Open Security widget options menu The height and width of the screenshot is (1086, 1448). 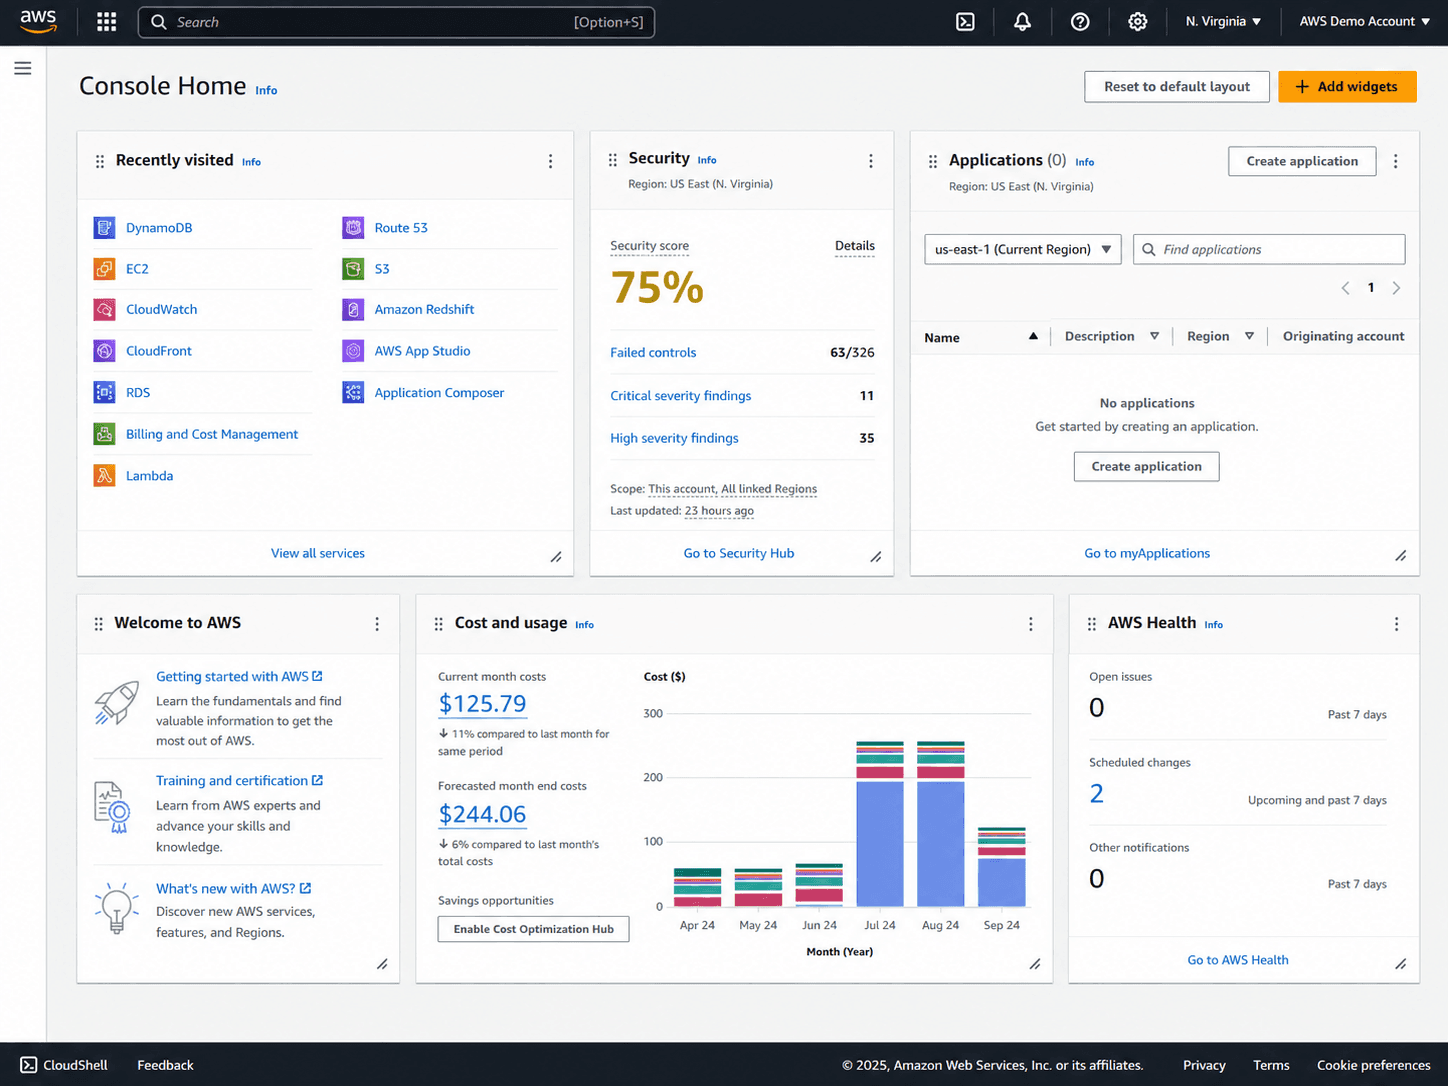click(x=871, y=161)
